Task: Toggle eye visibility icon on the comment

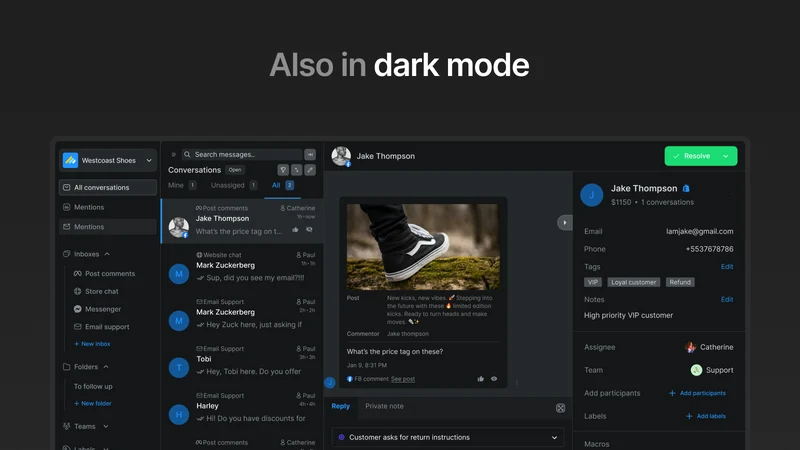Action: tap(494, 379)
